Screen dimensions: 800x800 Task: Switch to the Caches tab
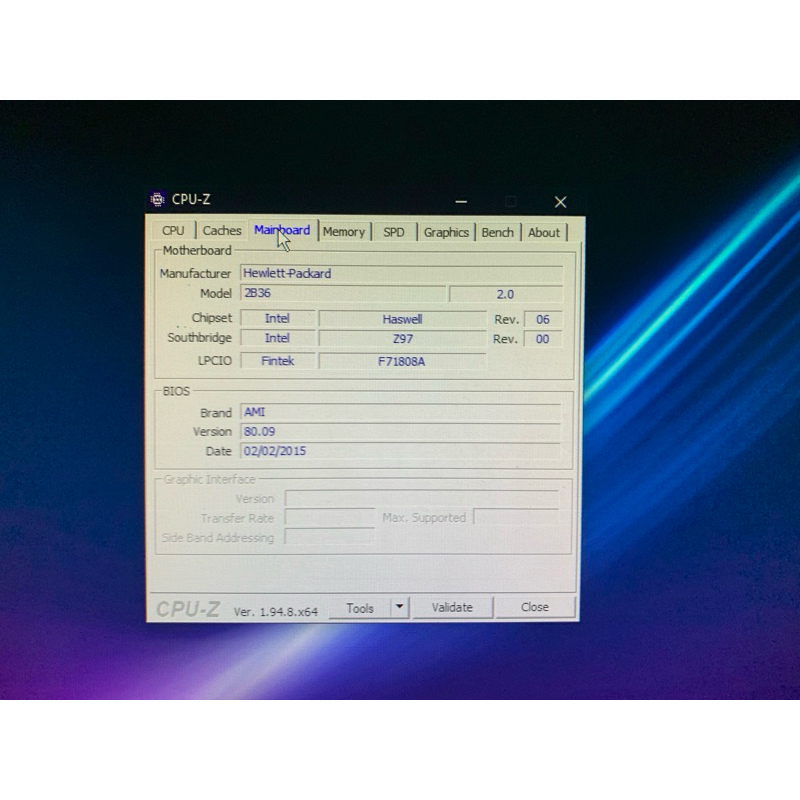(x=222, y=231)
